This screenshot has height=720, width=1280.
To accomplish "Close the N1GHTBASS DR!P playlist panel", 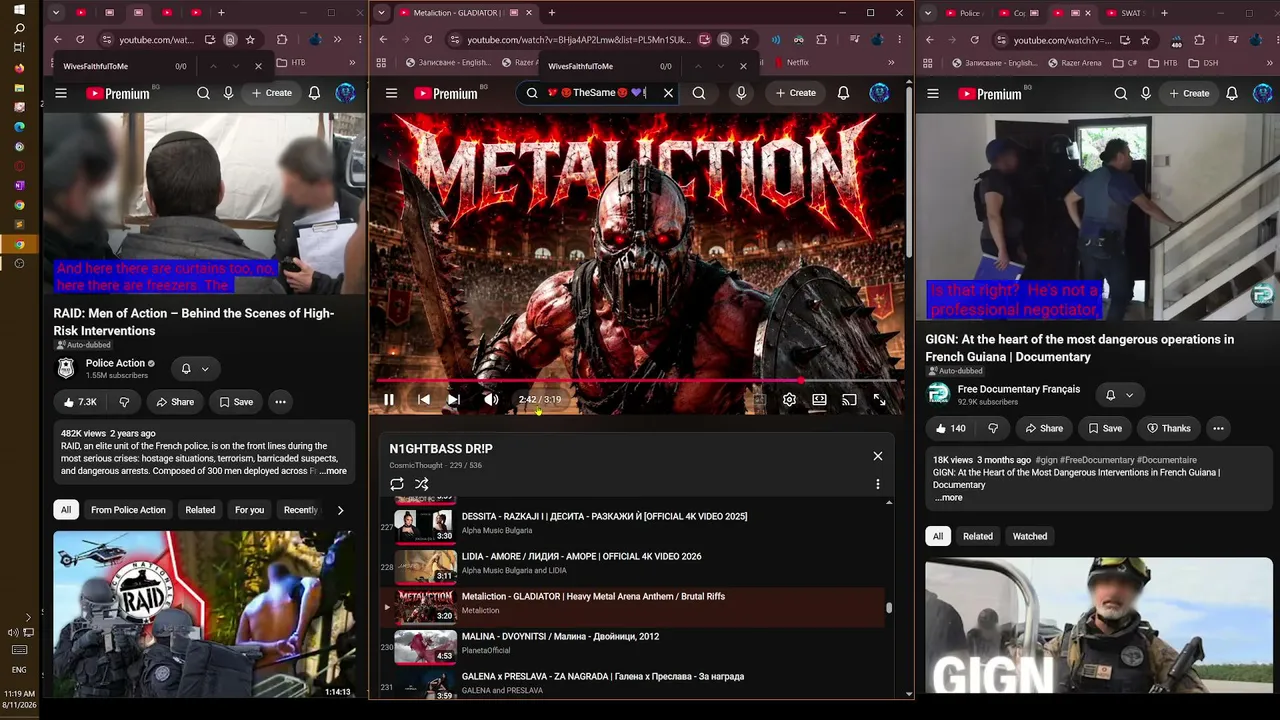I will point(878,456).
